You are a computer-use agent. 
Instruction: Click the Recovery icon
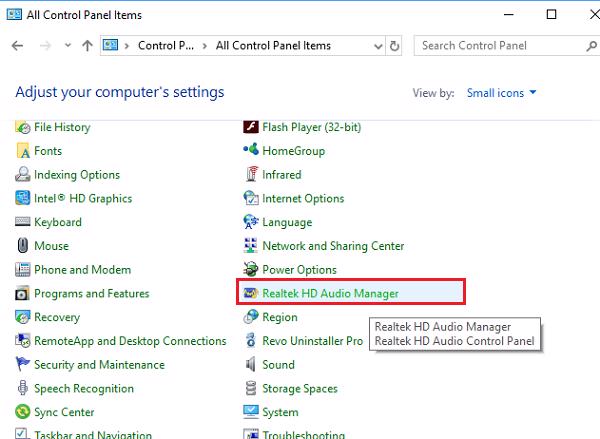(23, 317)
